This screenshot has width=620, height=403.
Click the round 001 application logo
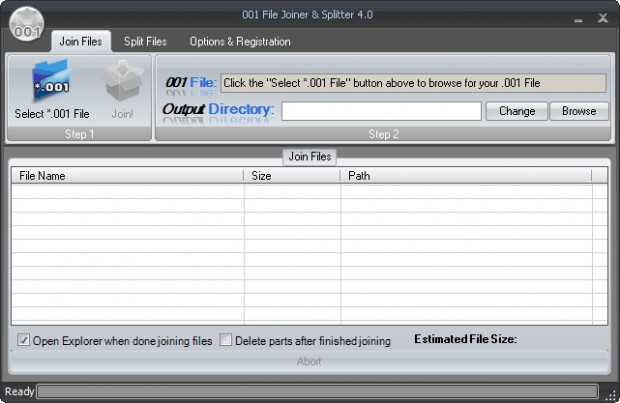point(26,25)
